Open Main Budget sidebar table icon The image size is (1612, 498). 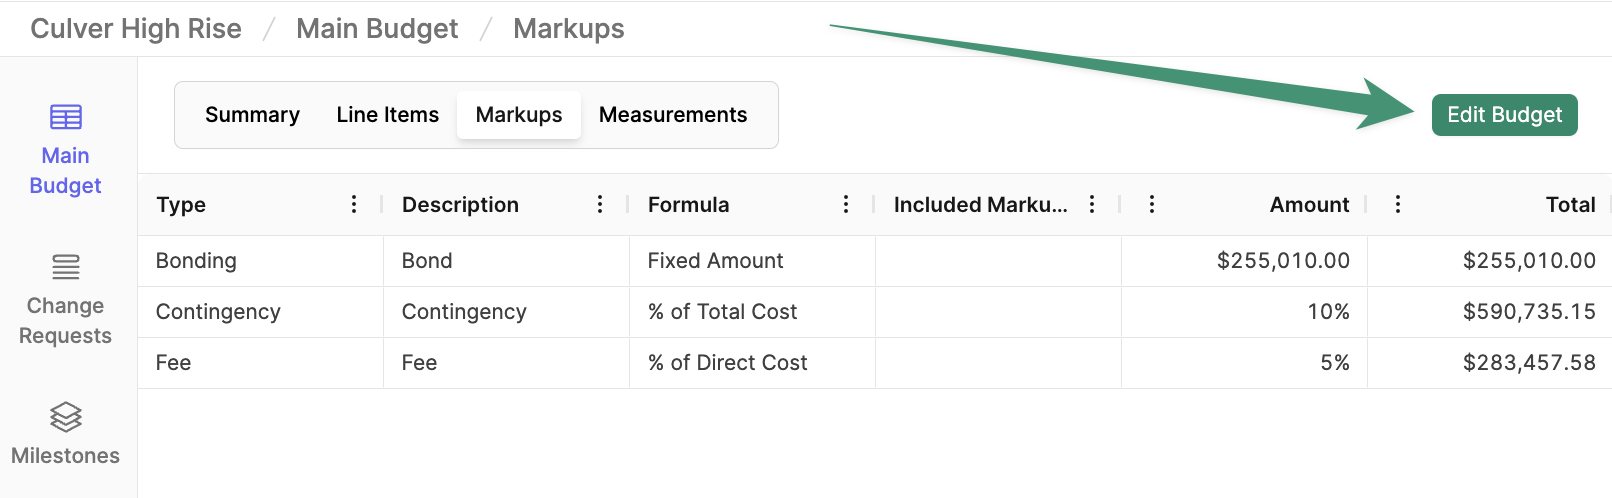pyautogui.click(x=66, y=117)
